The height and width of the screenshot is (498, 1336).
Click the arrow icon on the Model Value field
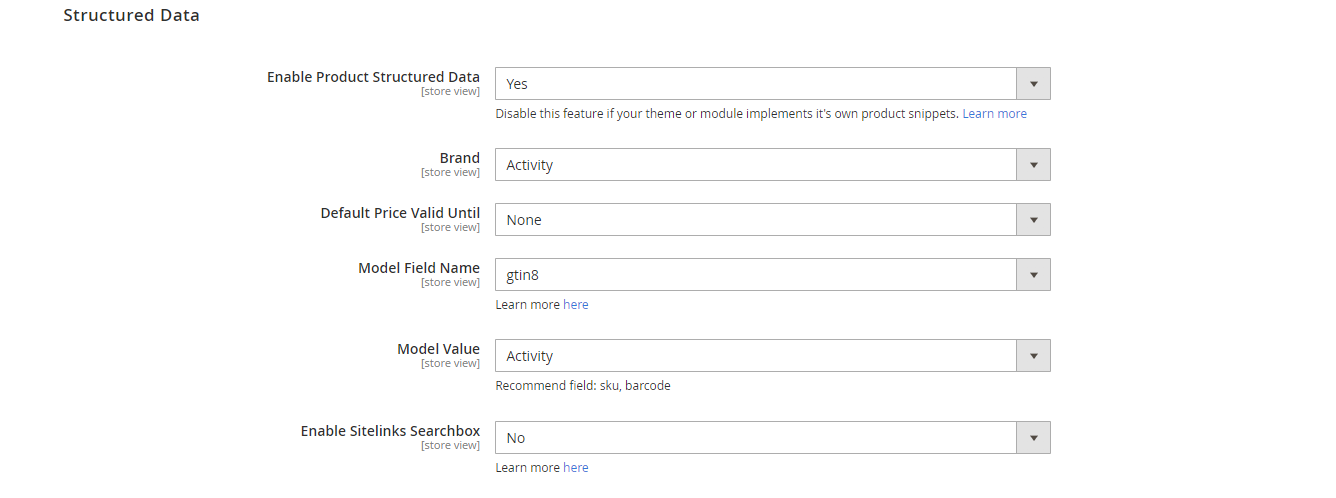1033,356
